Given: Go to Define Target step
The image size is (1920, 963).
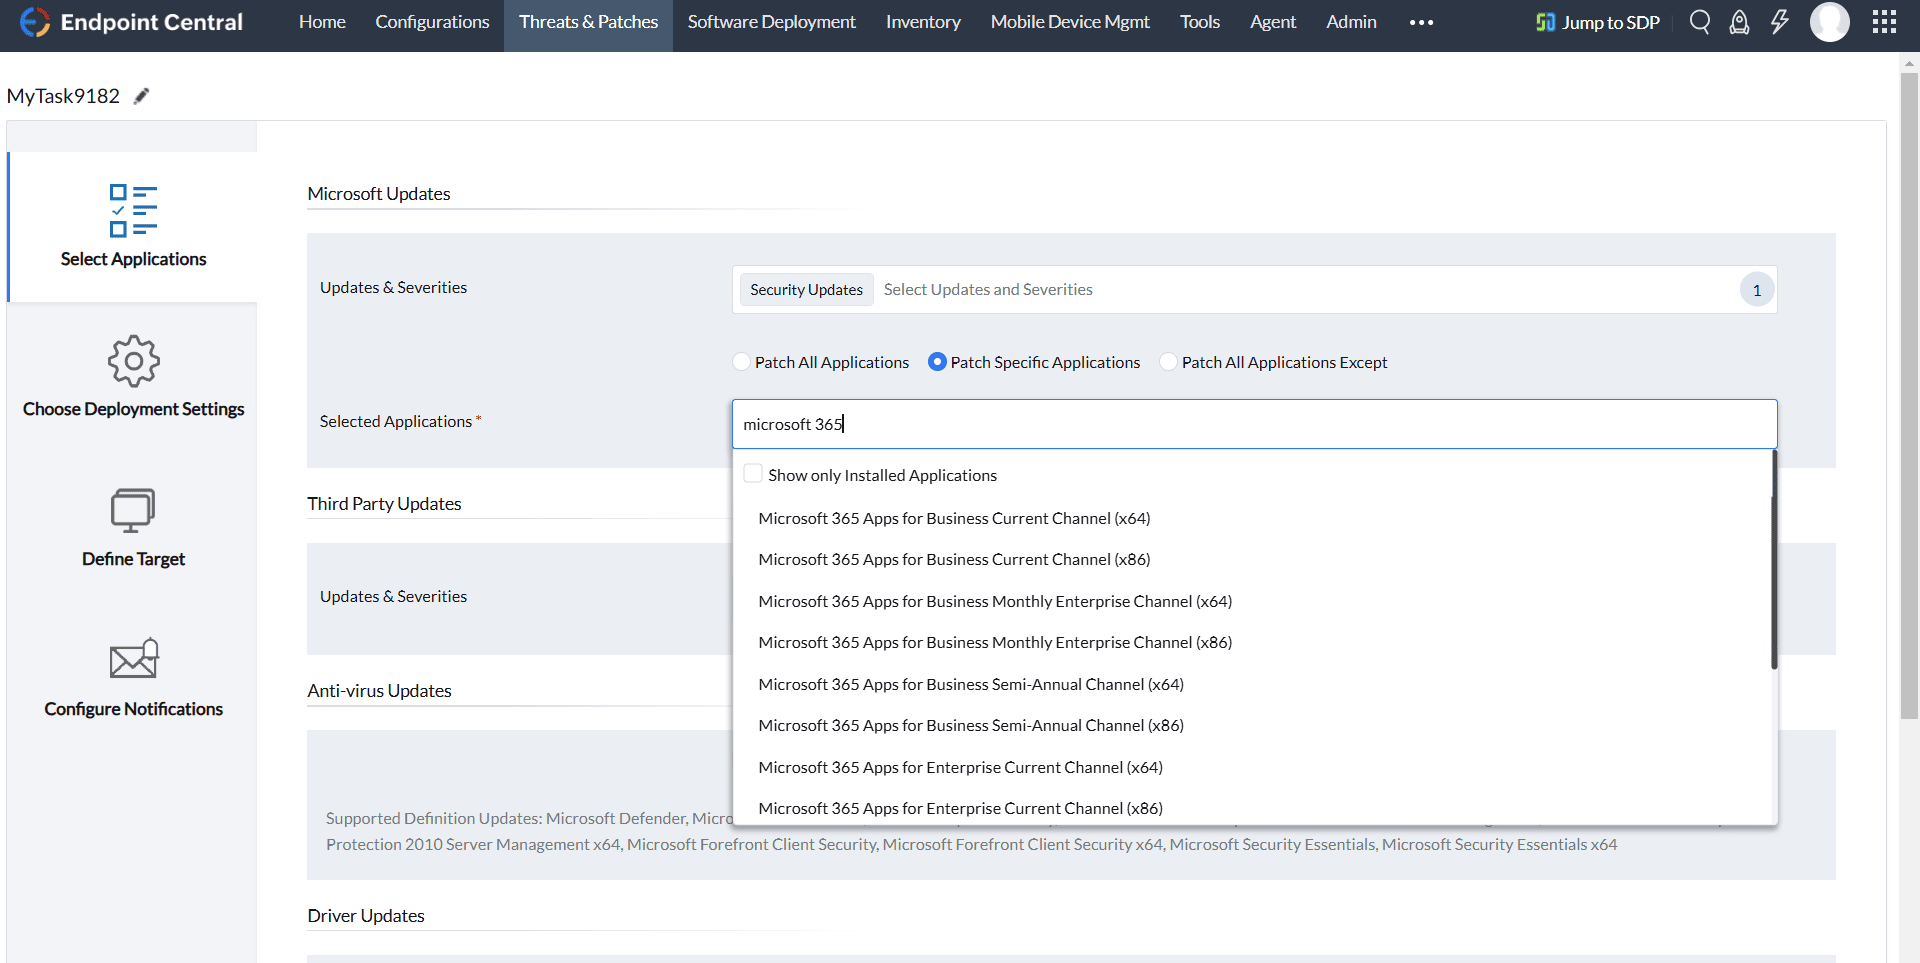Looking at the screenshot, I should click(133, 527).
